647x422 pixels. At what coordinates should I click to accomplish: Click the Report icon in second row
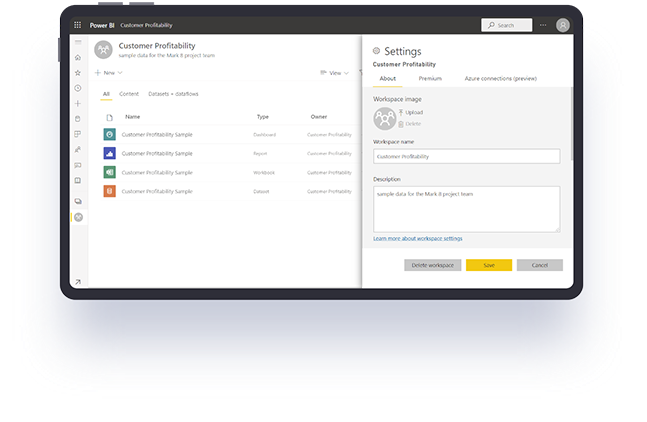point(109,153)
